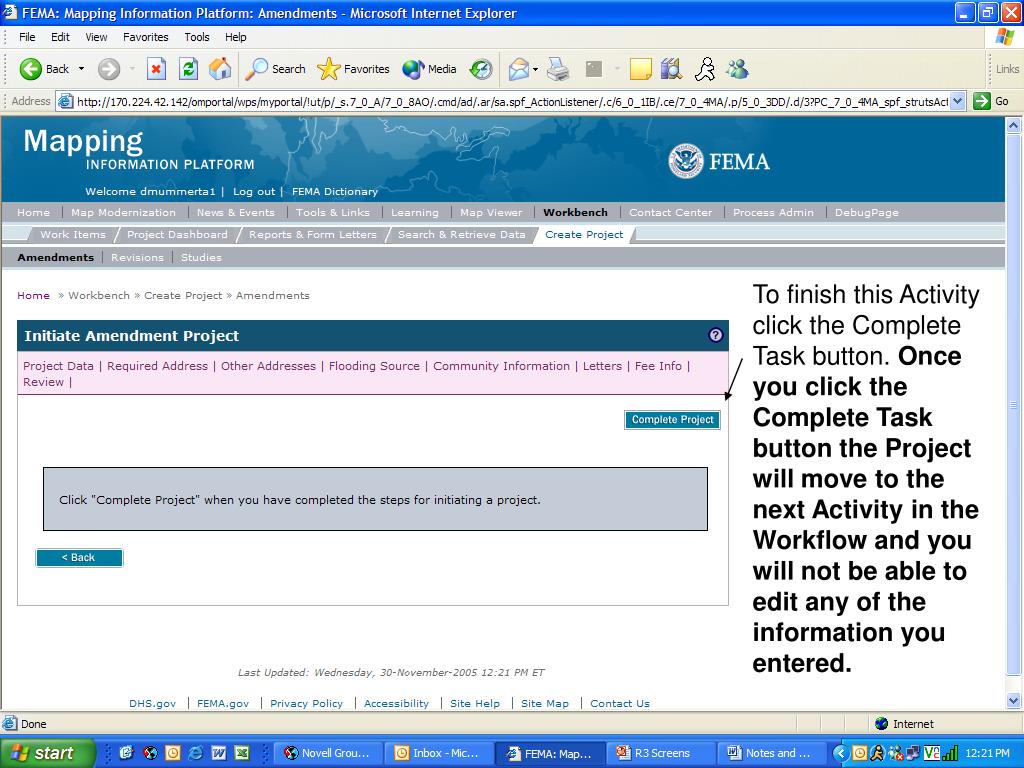Viewport: 1024px width, 768px height.
Task: Switch to the Notes and... Word taskbar window
Action: 773,753
